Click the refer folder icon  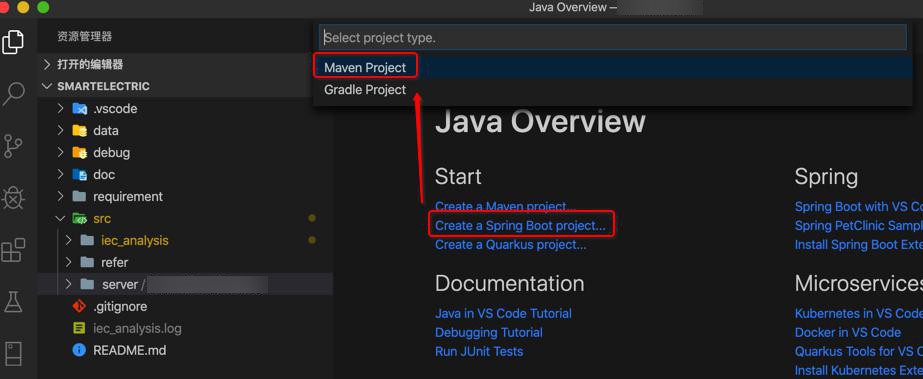coord(87,262)
